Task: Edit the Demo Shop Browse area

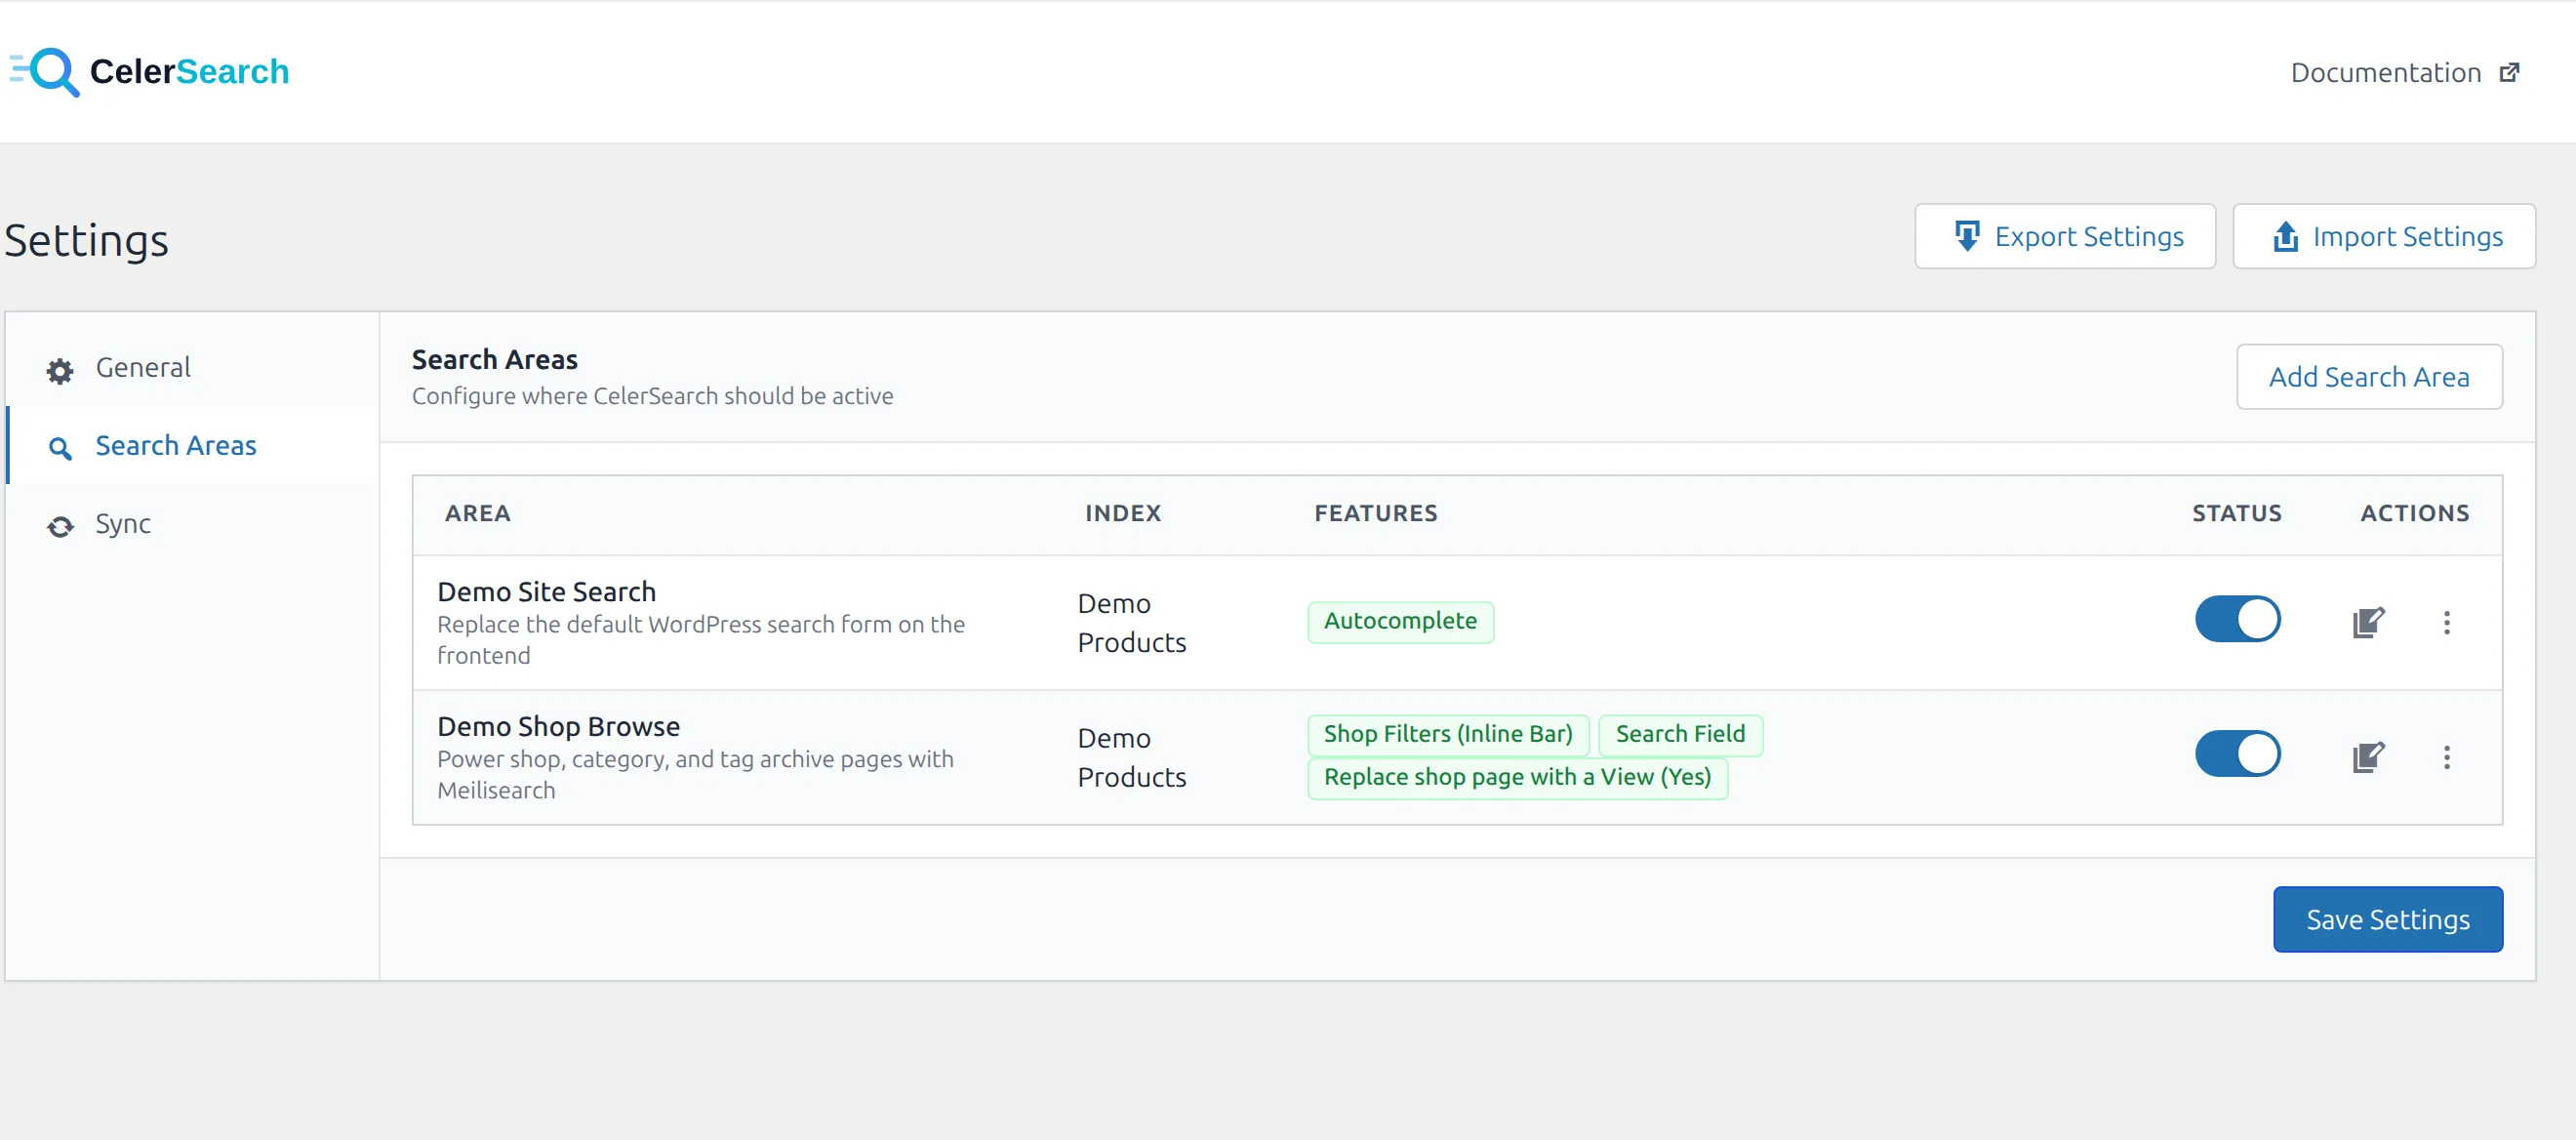Action: coord(2368,757)
